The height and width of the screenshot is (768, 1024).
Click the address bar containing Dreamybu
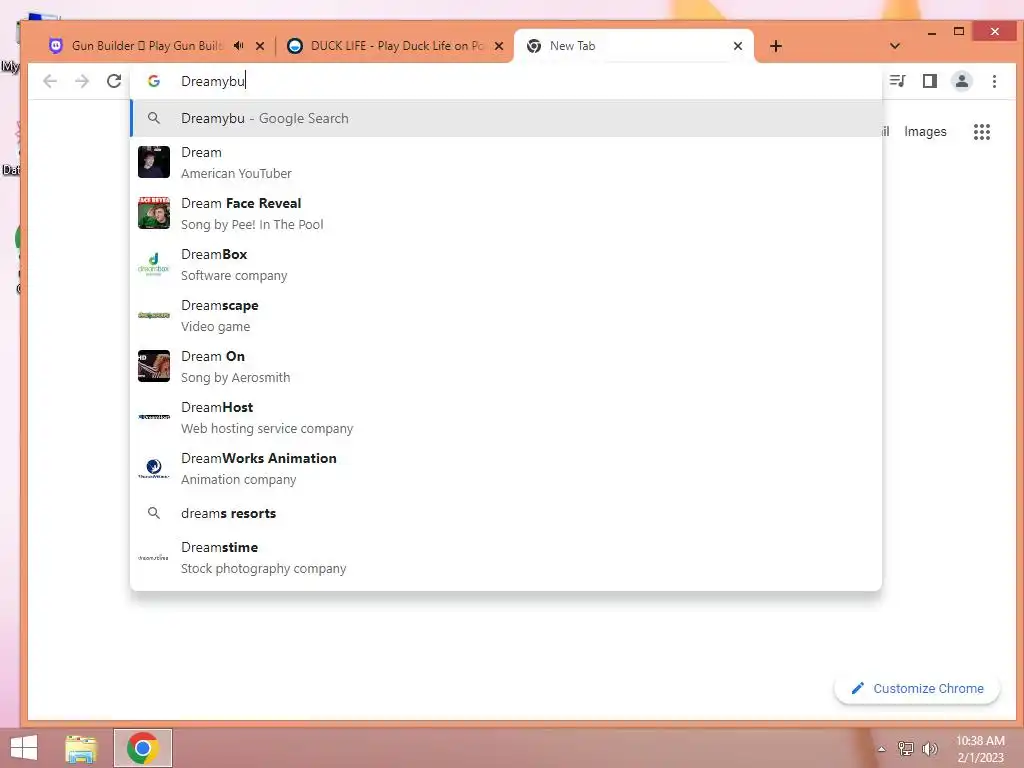pyautogui.click(x=506, y=81)
